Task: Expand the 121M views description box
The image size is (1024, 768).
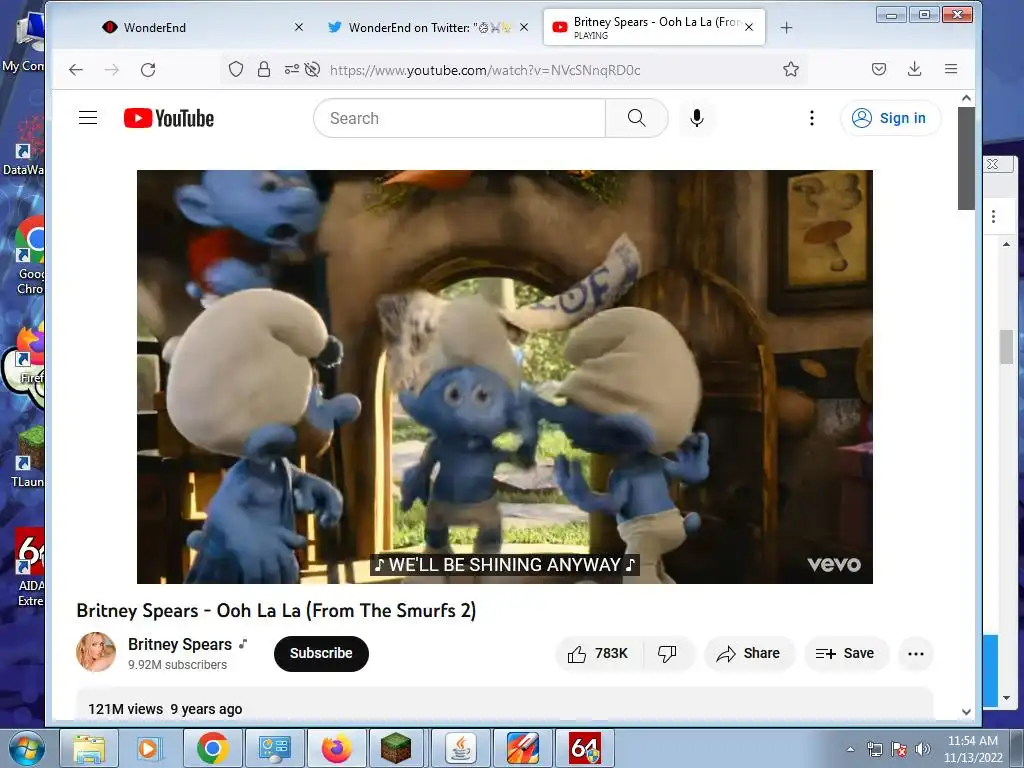Action: tap(504, 705)
